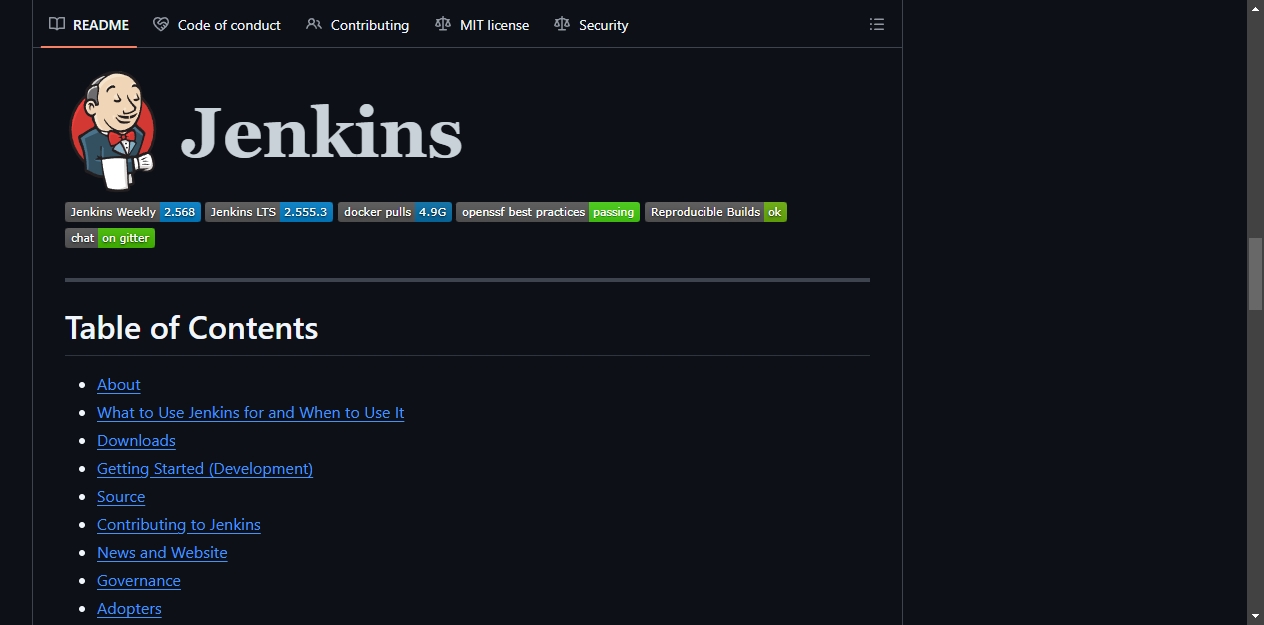This screenshot has height=625, width=1264.
Task: Open What to Use Jenkins for link
Action: pyautogui.click(x=250, y=413)
